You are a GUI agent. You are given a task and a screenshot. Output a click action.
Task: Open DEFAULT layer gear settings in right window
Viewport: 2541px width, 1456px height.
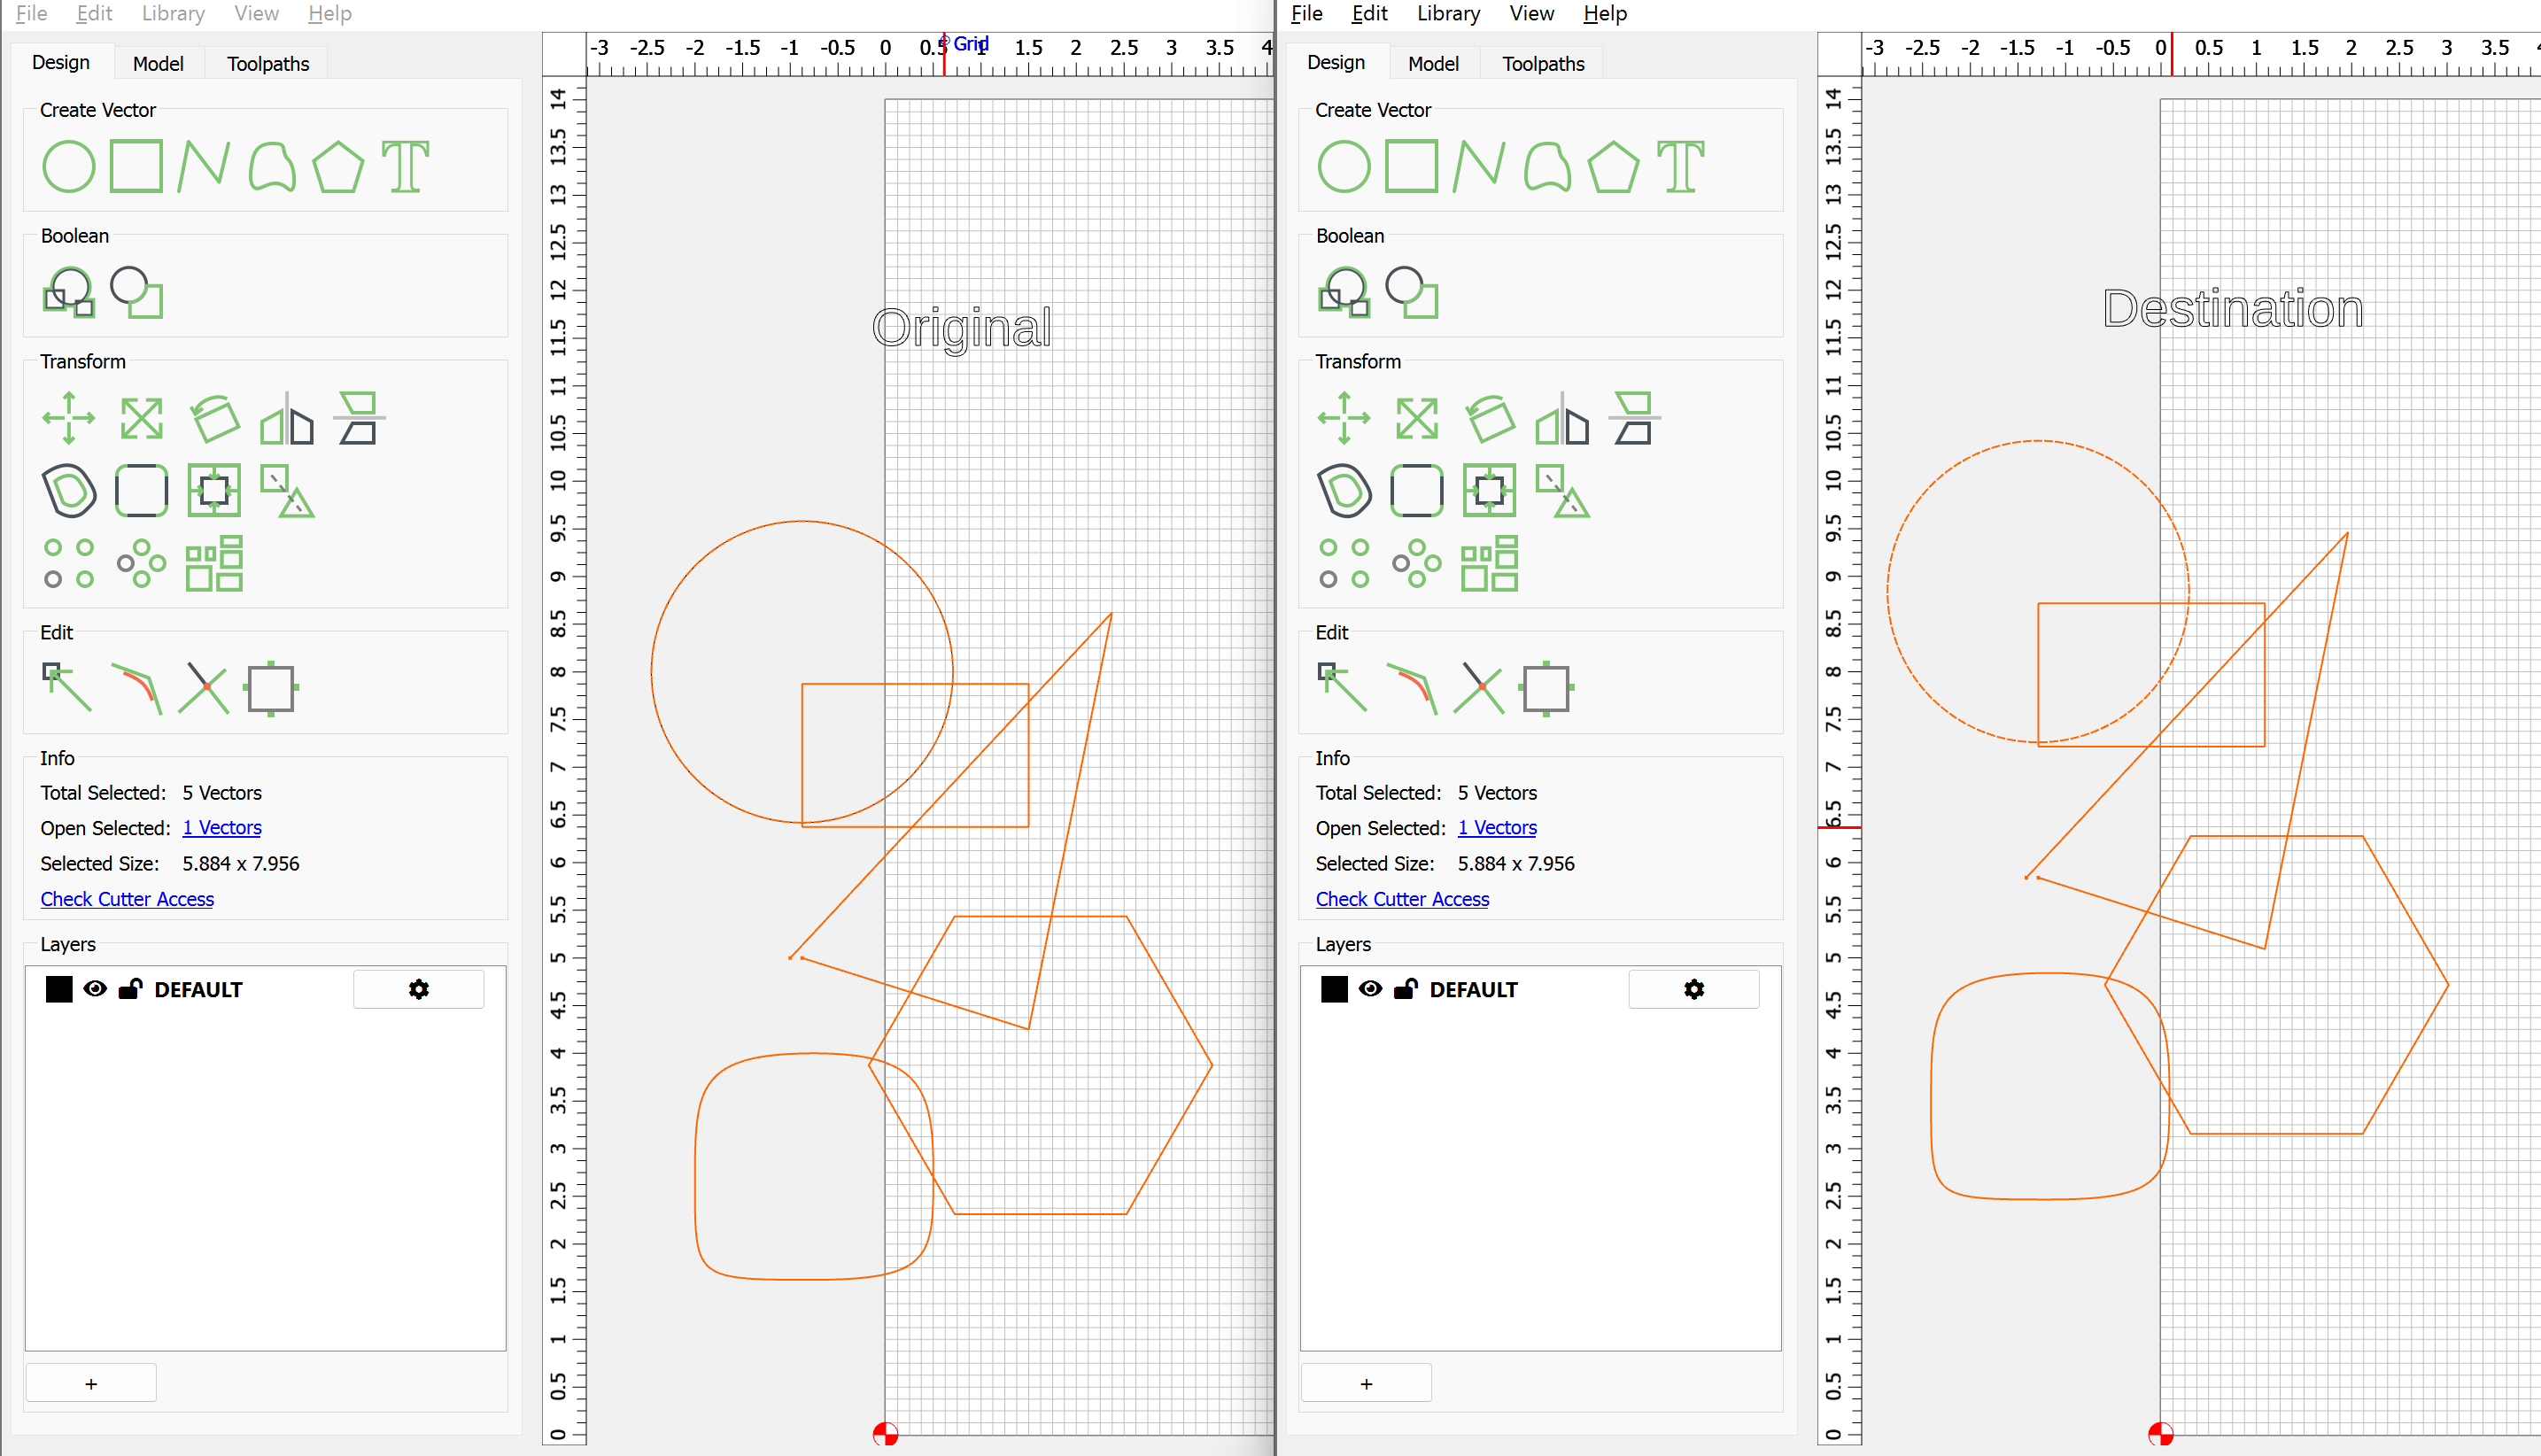click(1693, 989)
